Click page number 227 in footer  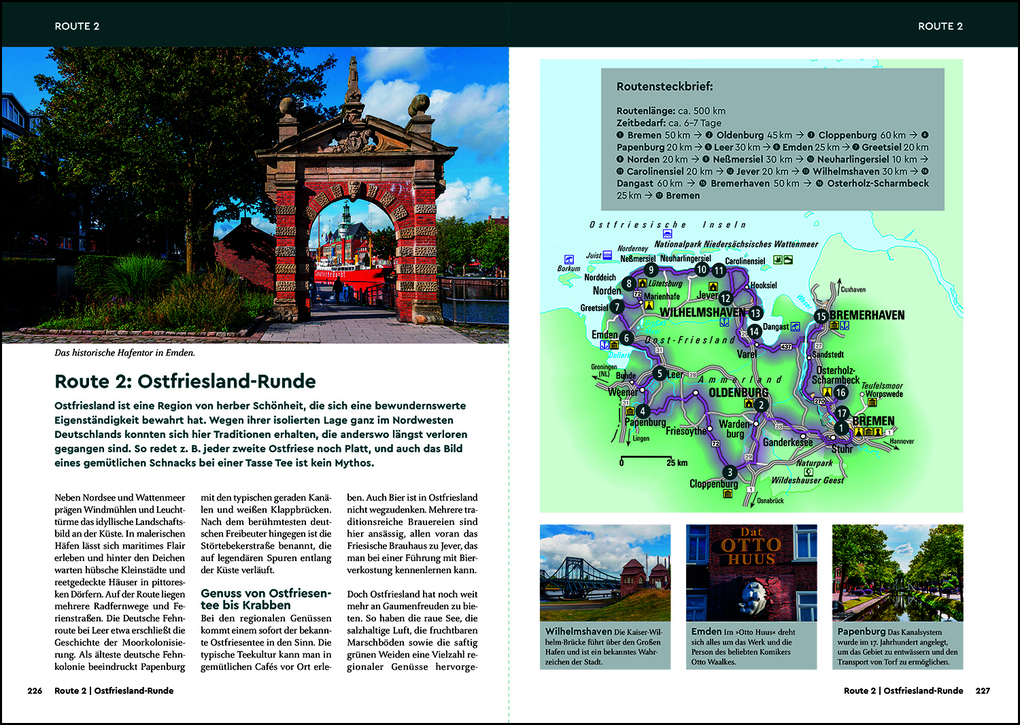982,691
